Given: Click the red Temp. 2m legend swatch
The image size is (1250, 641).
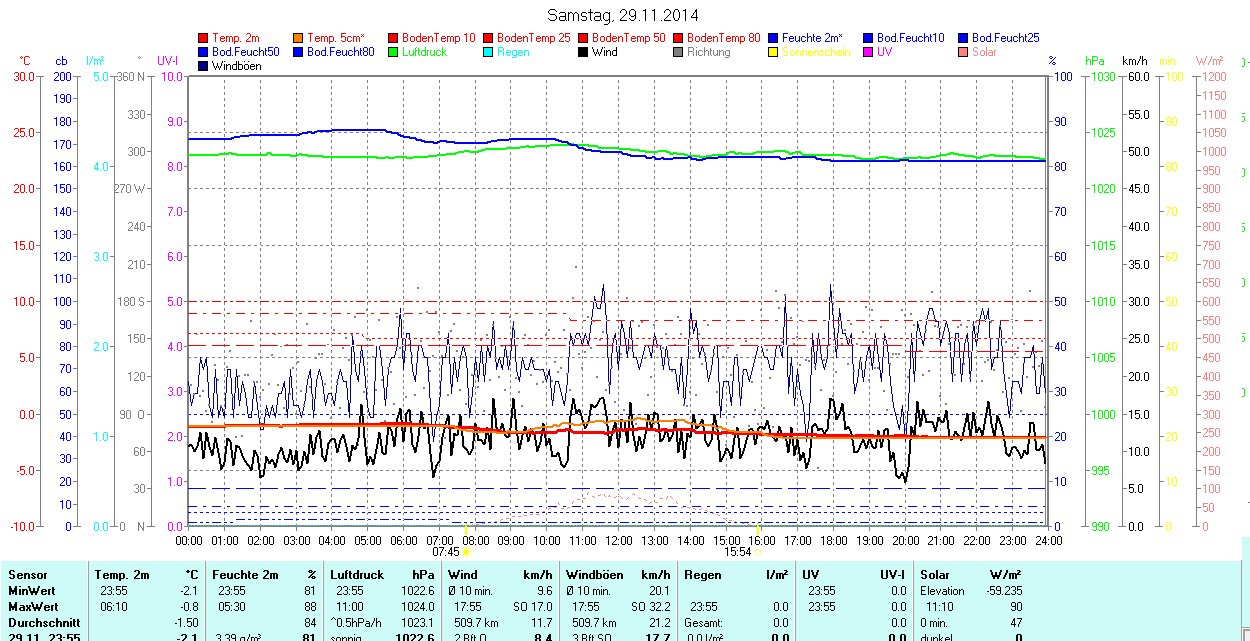Looking at the screenshot, I should pos(203,38).
